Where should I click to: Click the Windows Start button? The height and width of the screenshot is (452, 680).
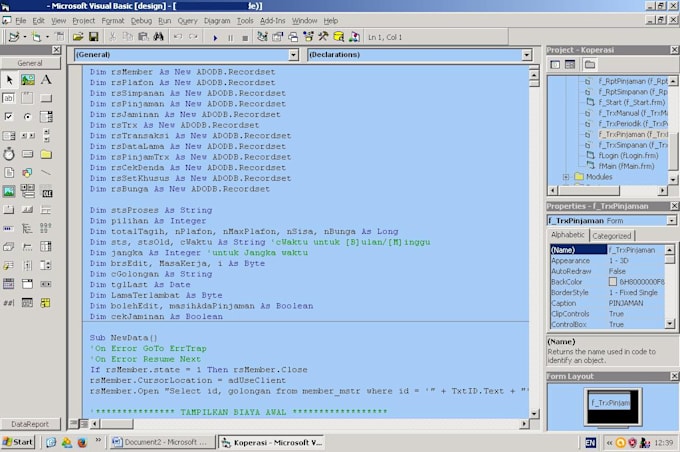tap(18, 442)
